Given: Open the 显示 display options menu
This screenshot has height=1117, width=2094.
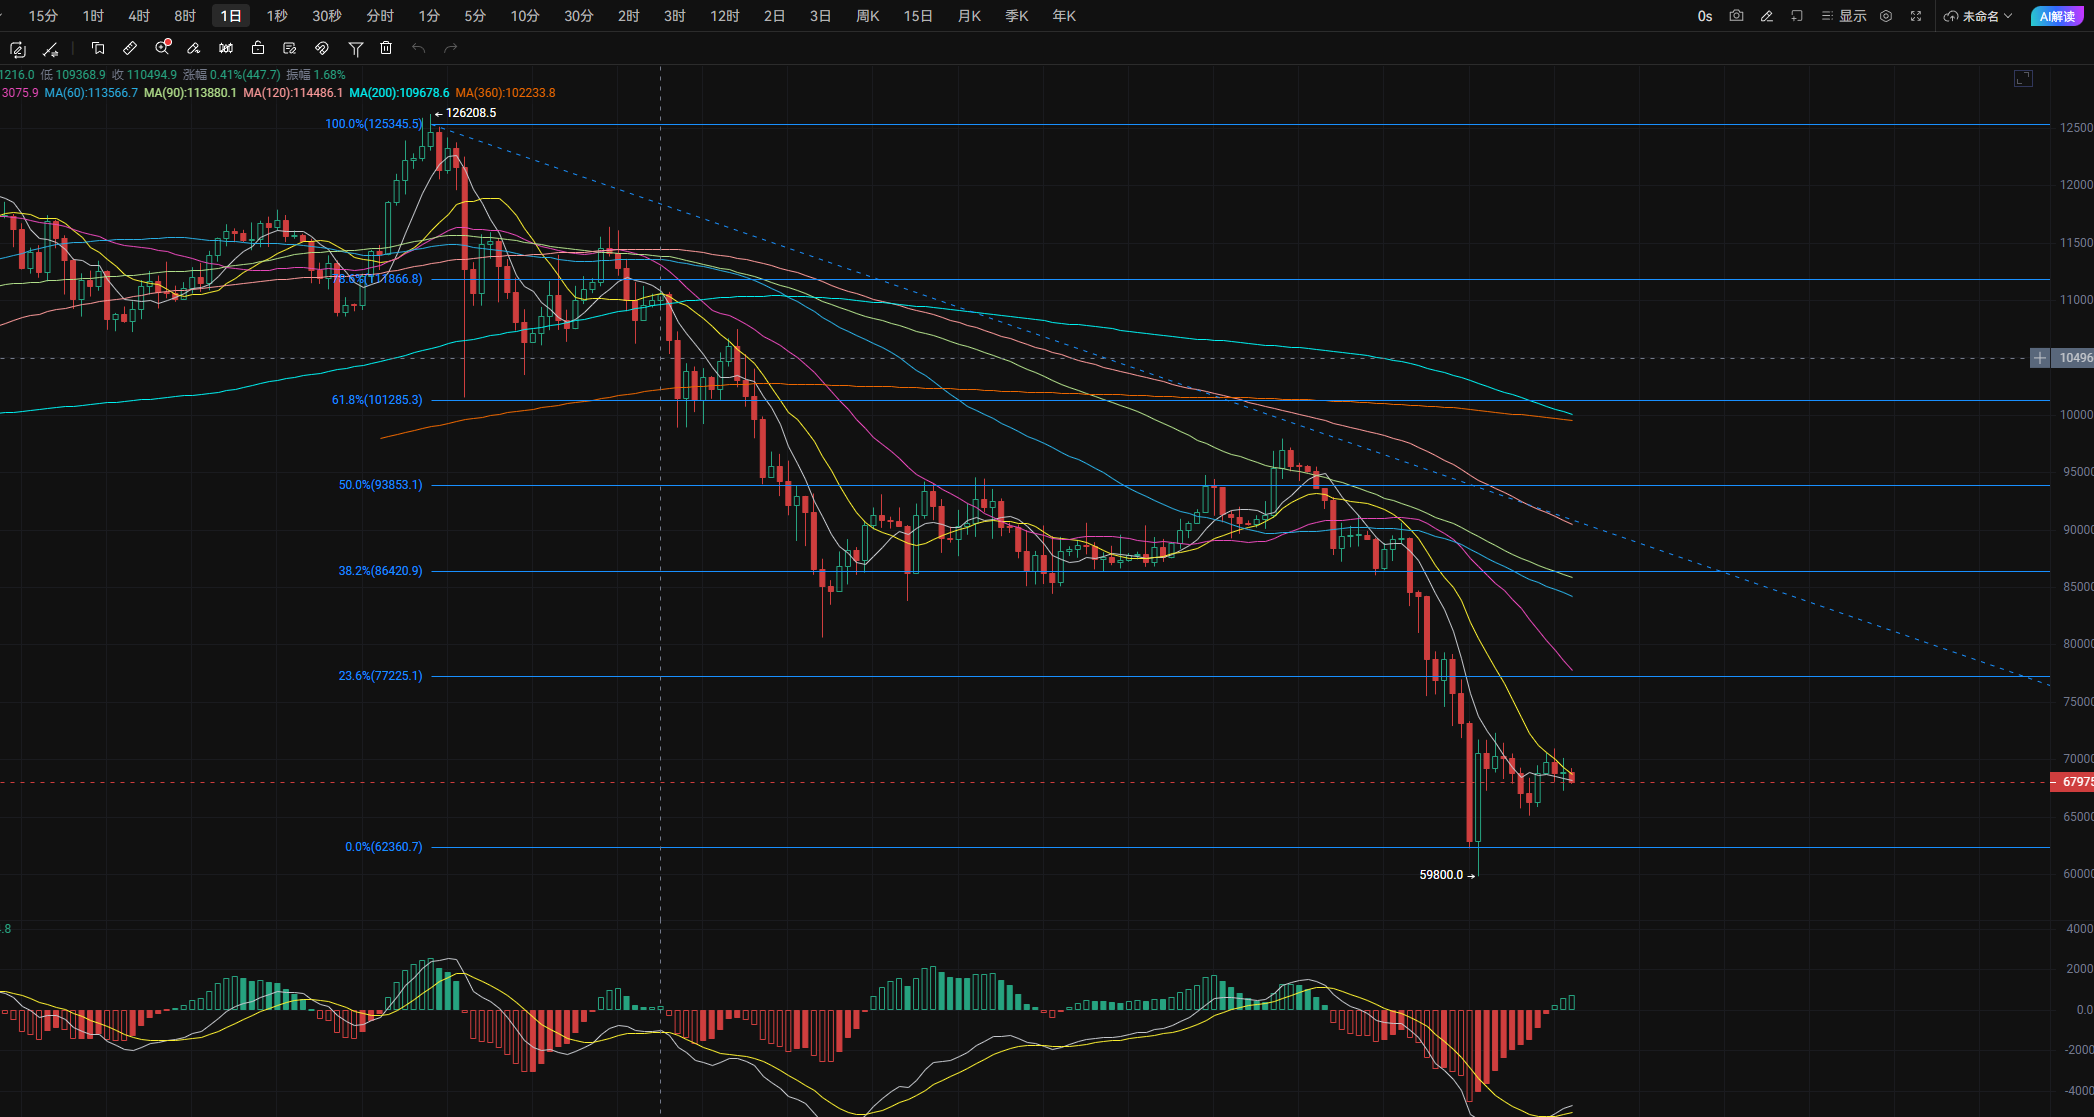Looking at the screenshot, I should coord(1844,16).
